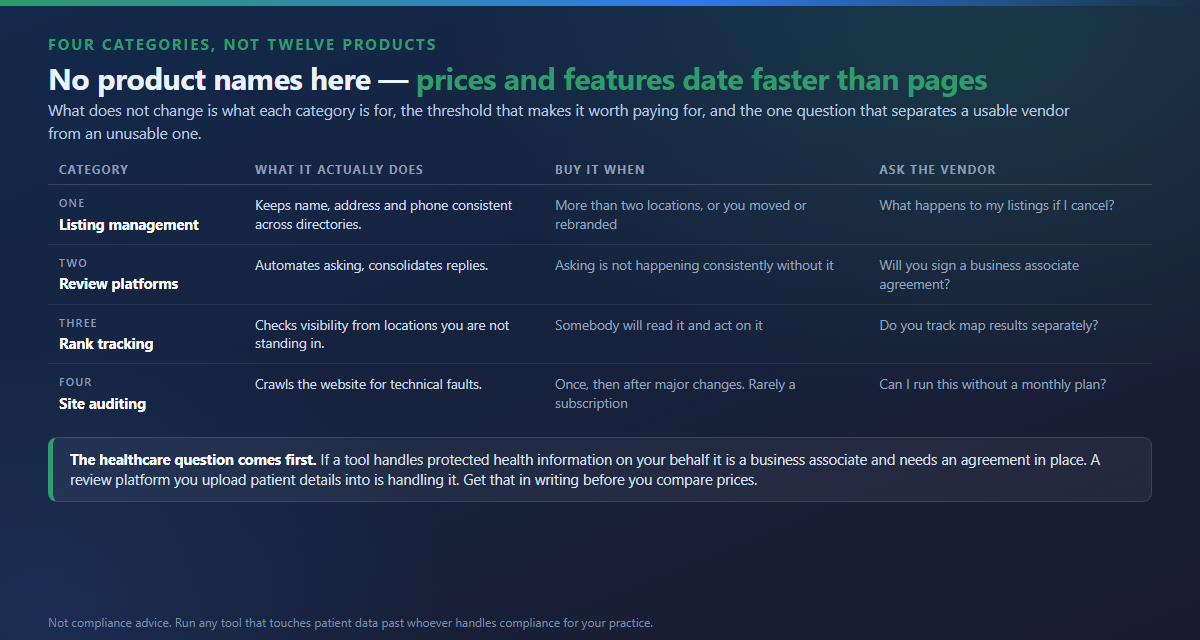
Task: Click the 'CATEGORY' column header
Action: (94, 170)
